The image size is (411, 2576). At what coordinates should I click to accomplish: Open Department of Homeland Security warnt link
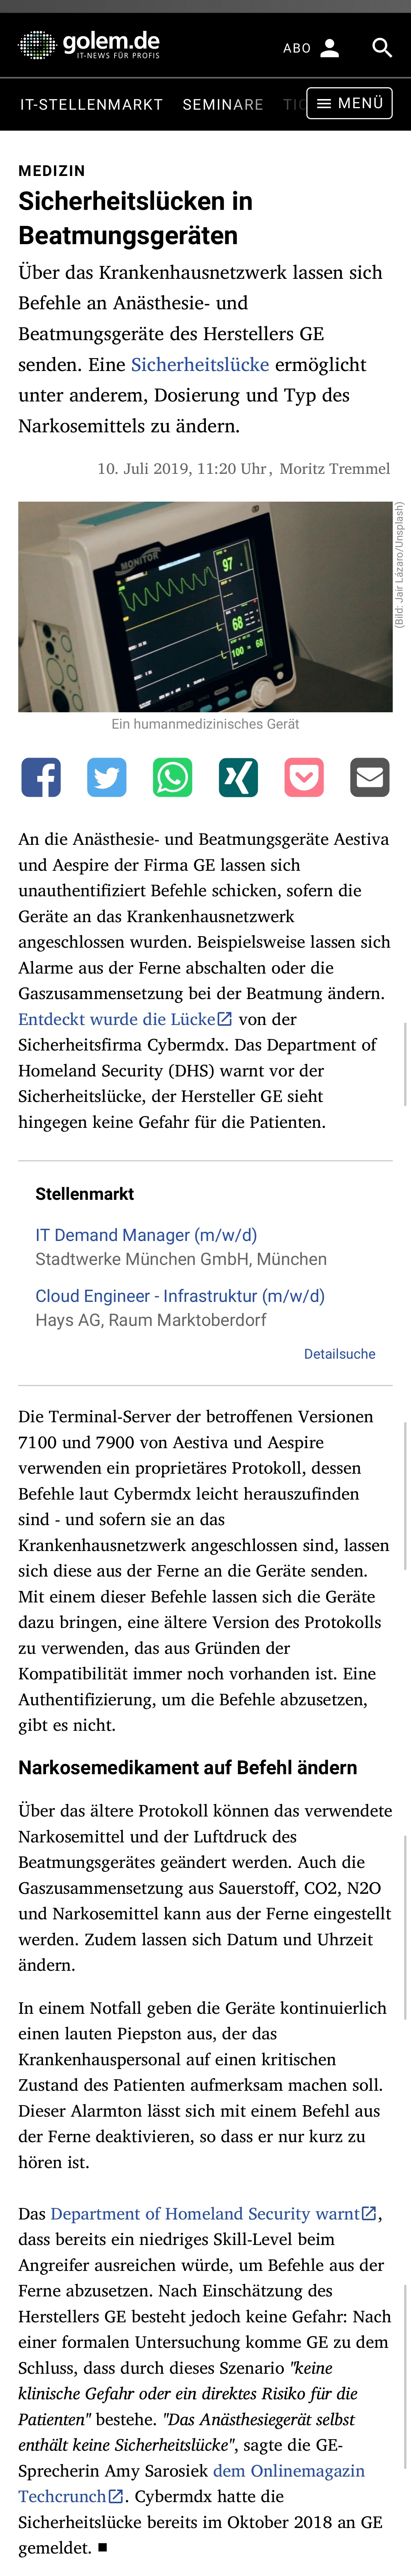click(x=214, y=2214)
